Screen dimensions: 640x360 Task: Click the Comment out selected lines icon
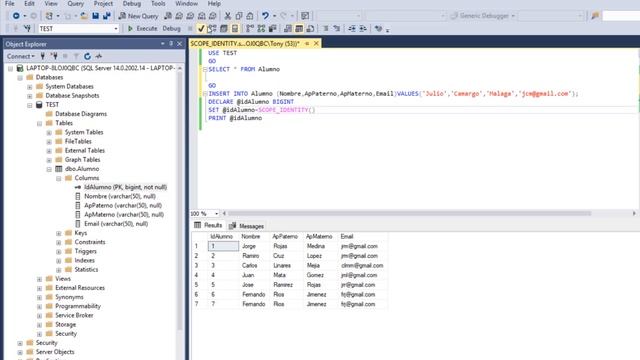tap(326, 29)
